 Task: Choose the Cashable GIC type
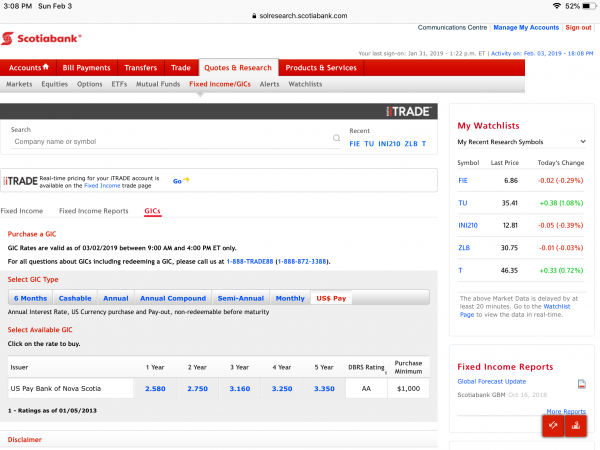[x=75, y=298]
